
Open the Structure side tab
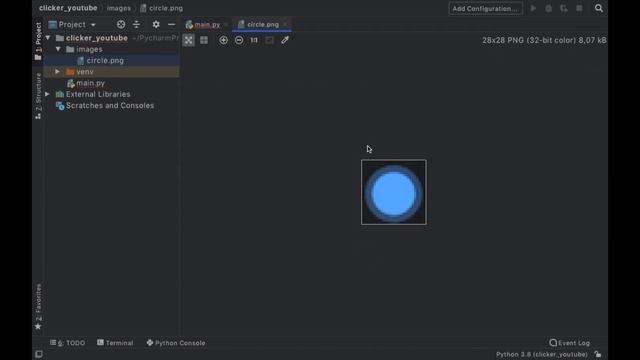[38, 96]
